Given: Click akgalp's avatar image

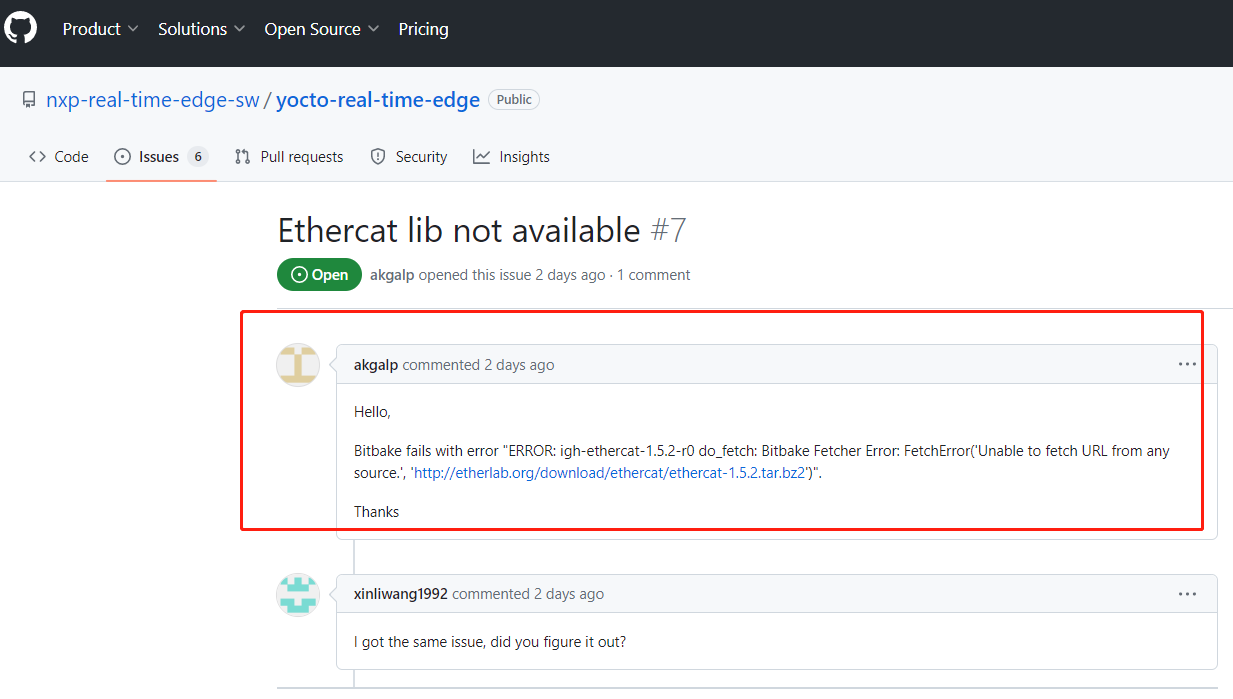Looking at the screenshot, I should click(x=298, y=365).
